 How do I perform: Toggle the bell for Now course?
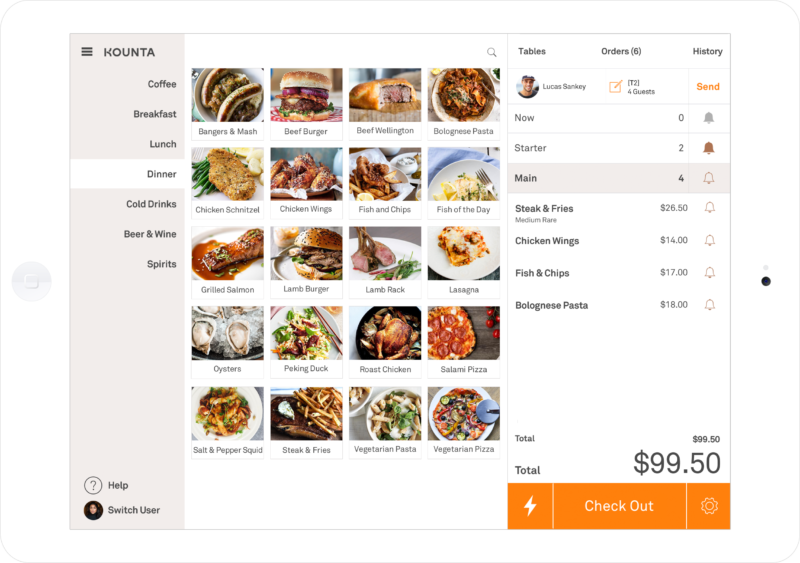(x=709, y=118)
